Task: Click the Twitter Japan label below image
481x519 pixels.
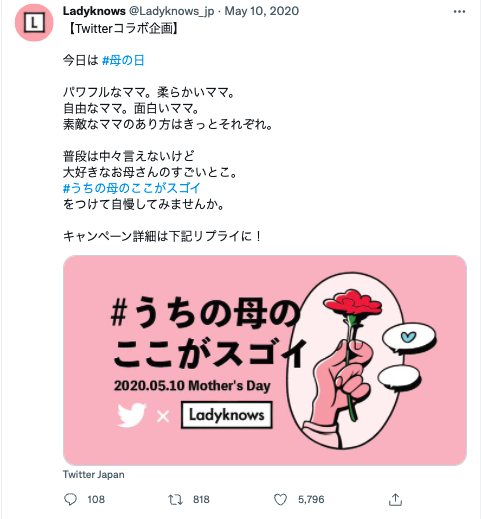Action: (x=94, y=474)
